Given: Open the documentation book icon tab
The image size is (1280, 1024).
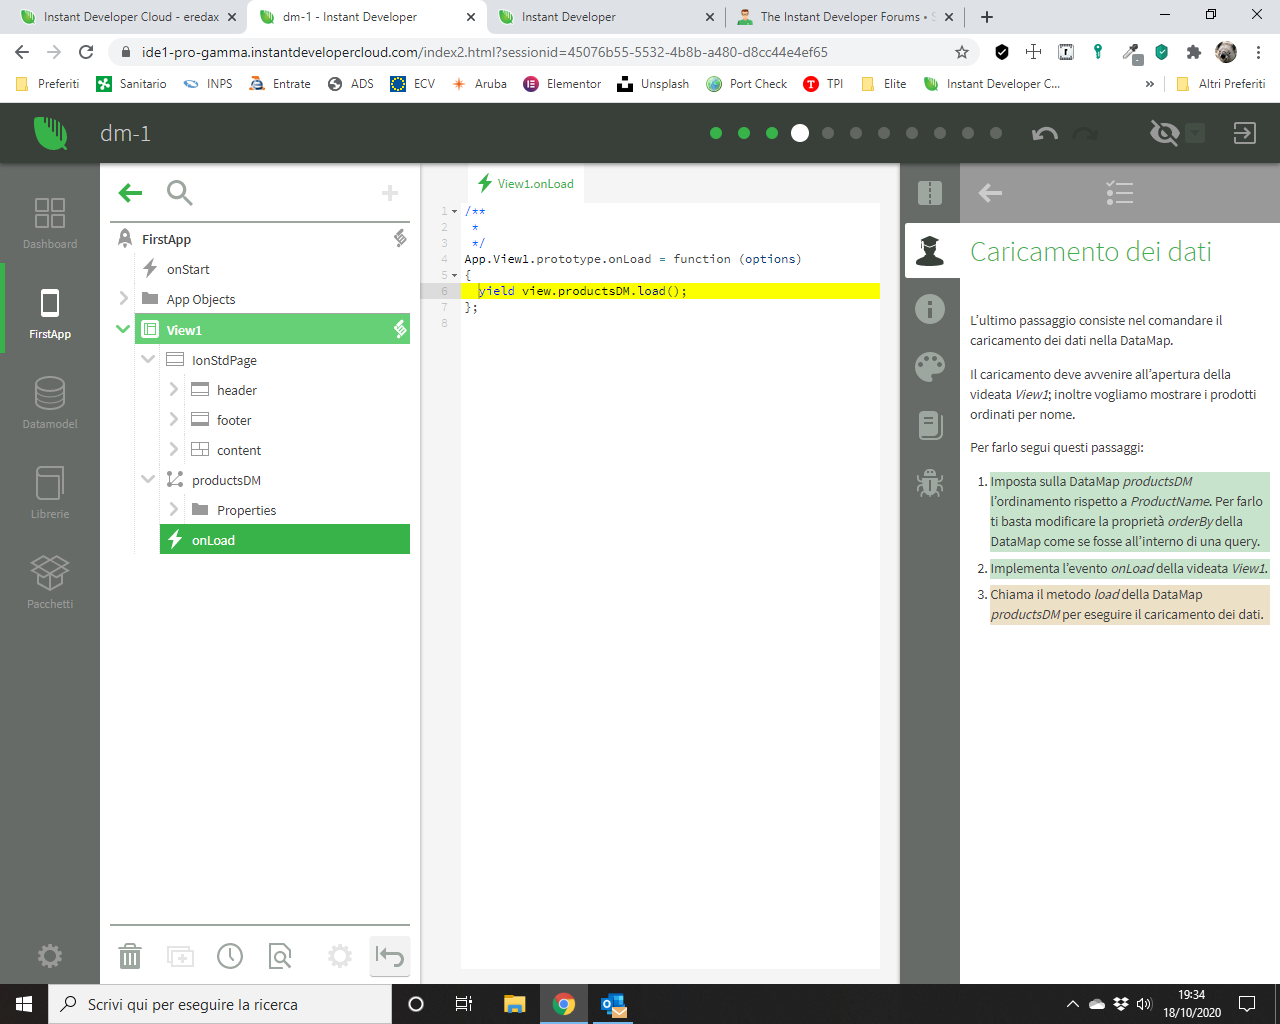Looking at the screenshot, I should (930, 425).
